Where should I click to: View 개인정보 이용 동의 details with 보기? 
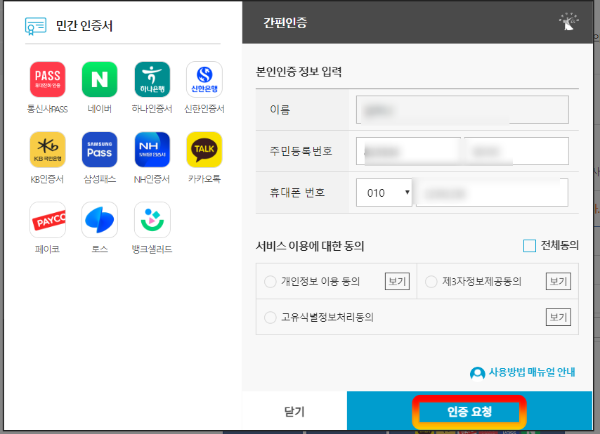pos(397,281)
